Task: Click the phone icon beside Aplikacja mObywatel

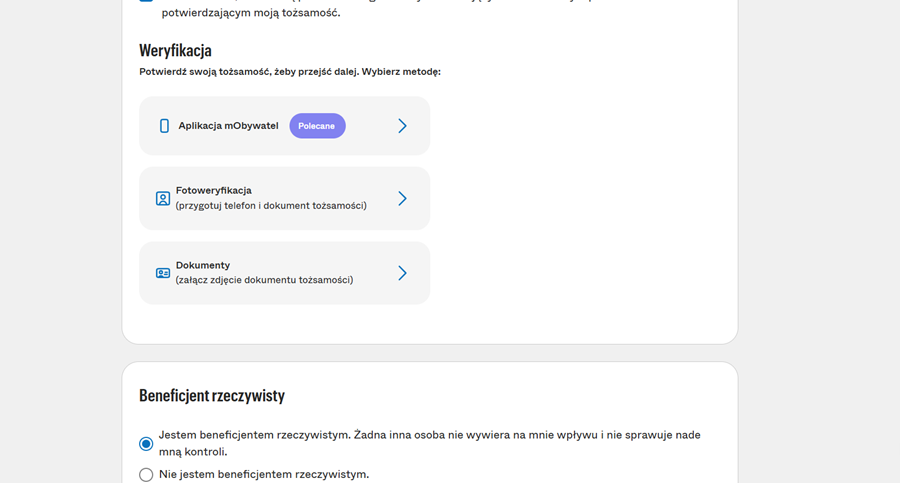Action: (x=164, y=126)
